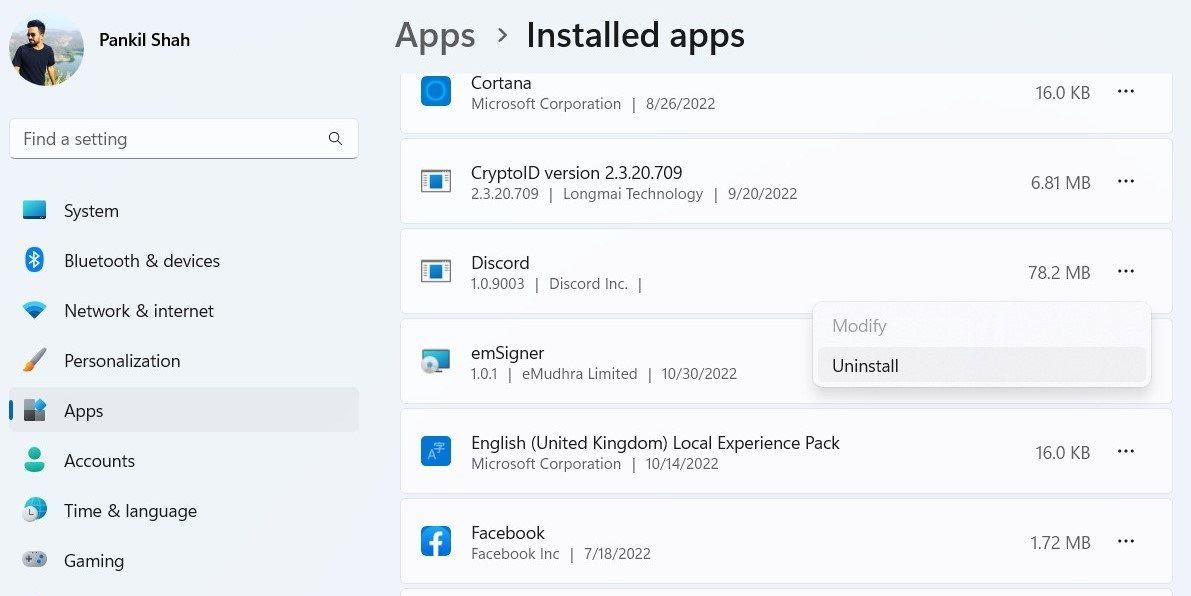Click the three-dot menu for Discord
This screenshot has width=1191, height=596.
[1126, 271]
